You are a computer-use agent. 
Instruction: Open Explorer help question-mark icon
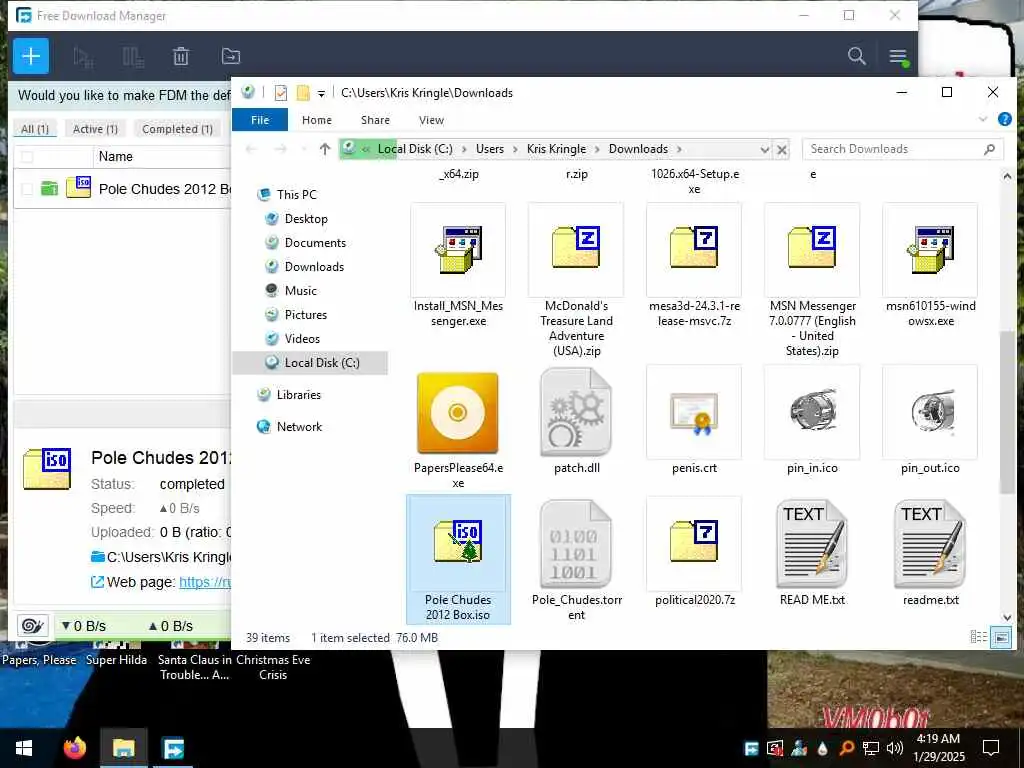1004,120
